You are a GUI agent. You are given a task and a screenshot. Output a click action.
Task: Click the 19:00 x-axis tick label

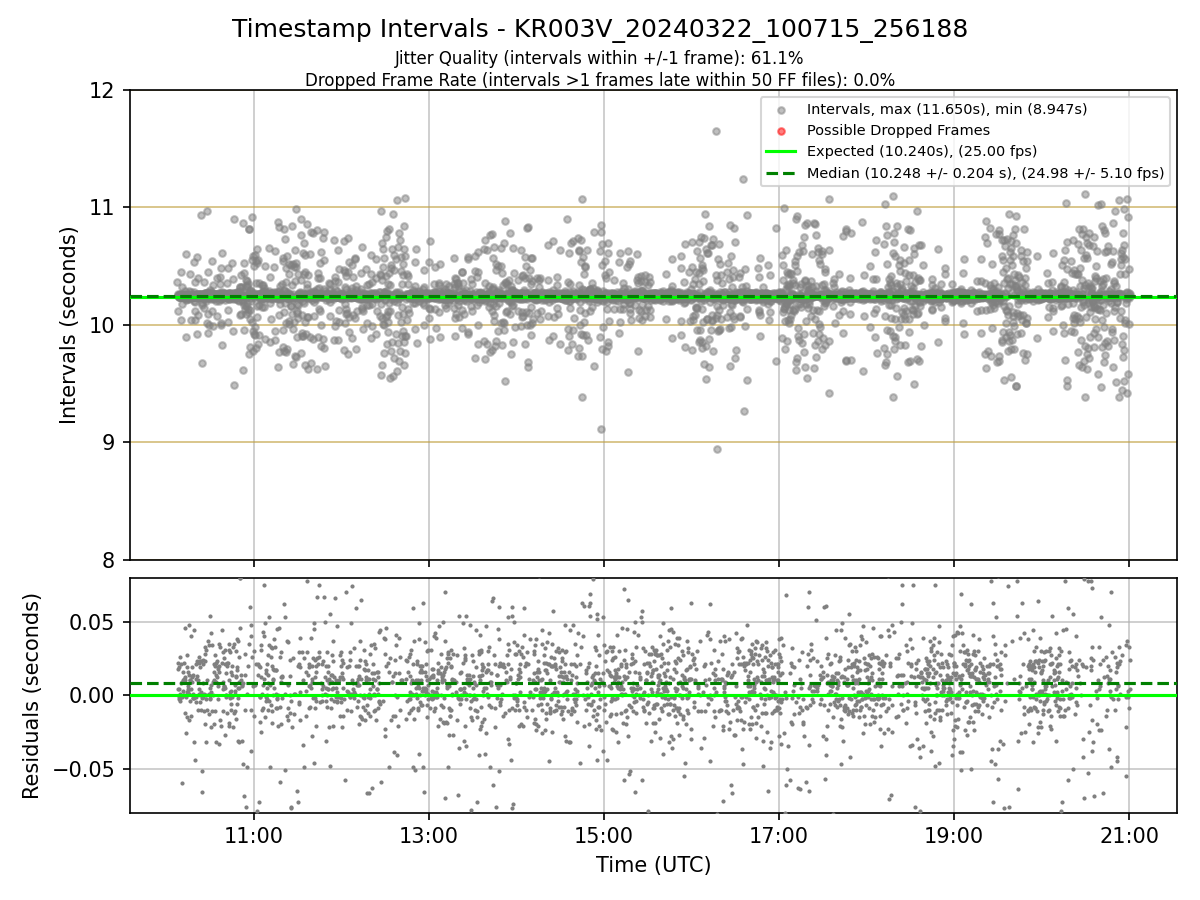[x=953, y=835]
